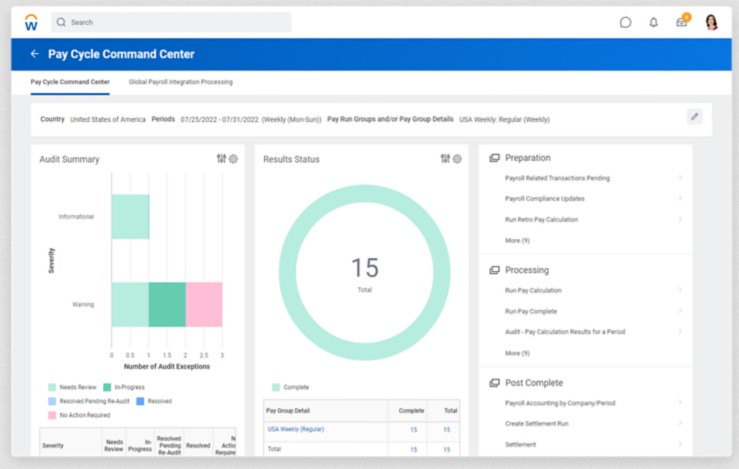The width and height of the screenshot is (739, 469).
Task: Toggle Needs Review legend swatch
Action: (x=52, y=387)
